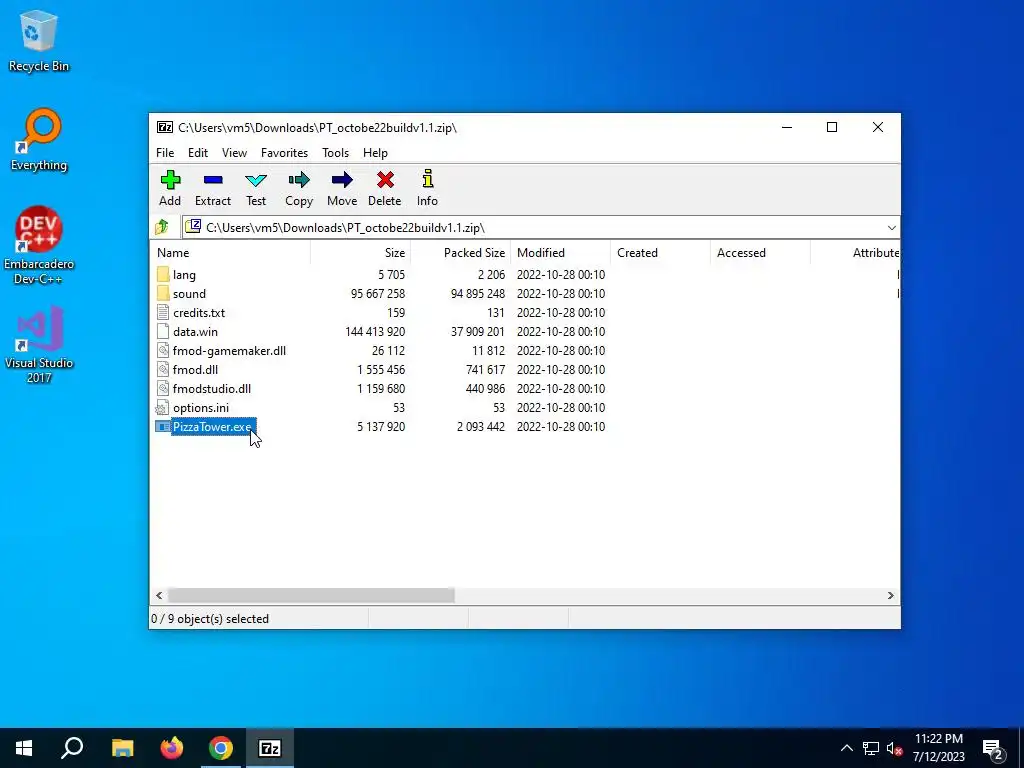Open the File menu
Viewport: 1024px width, 768px height.
click(x=165, y=153)
